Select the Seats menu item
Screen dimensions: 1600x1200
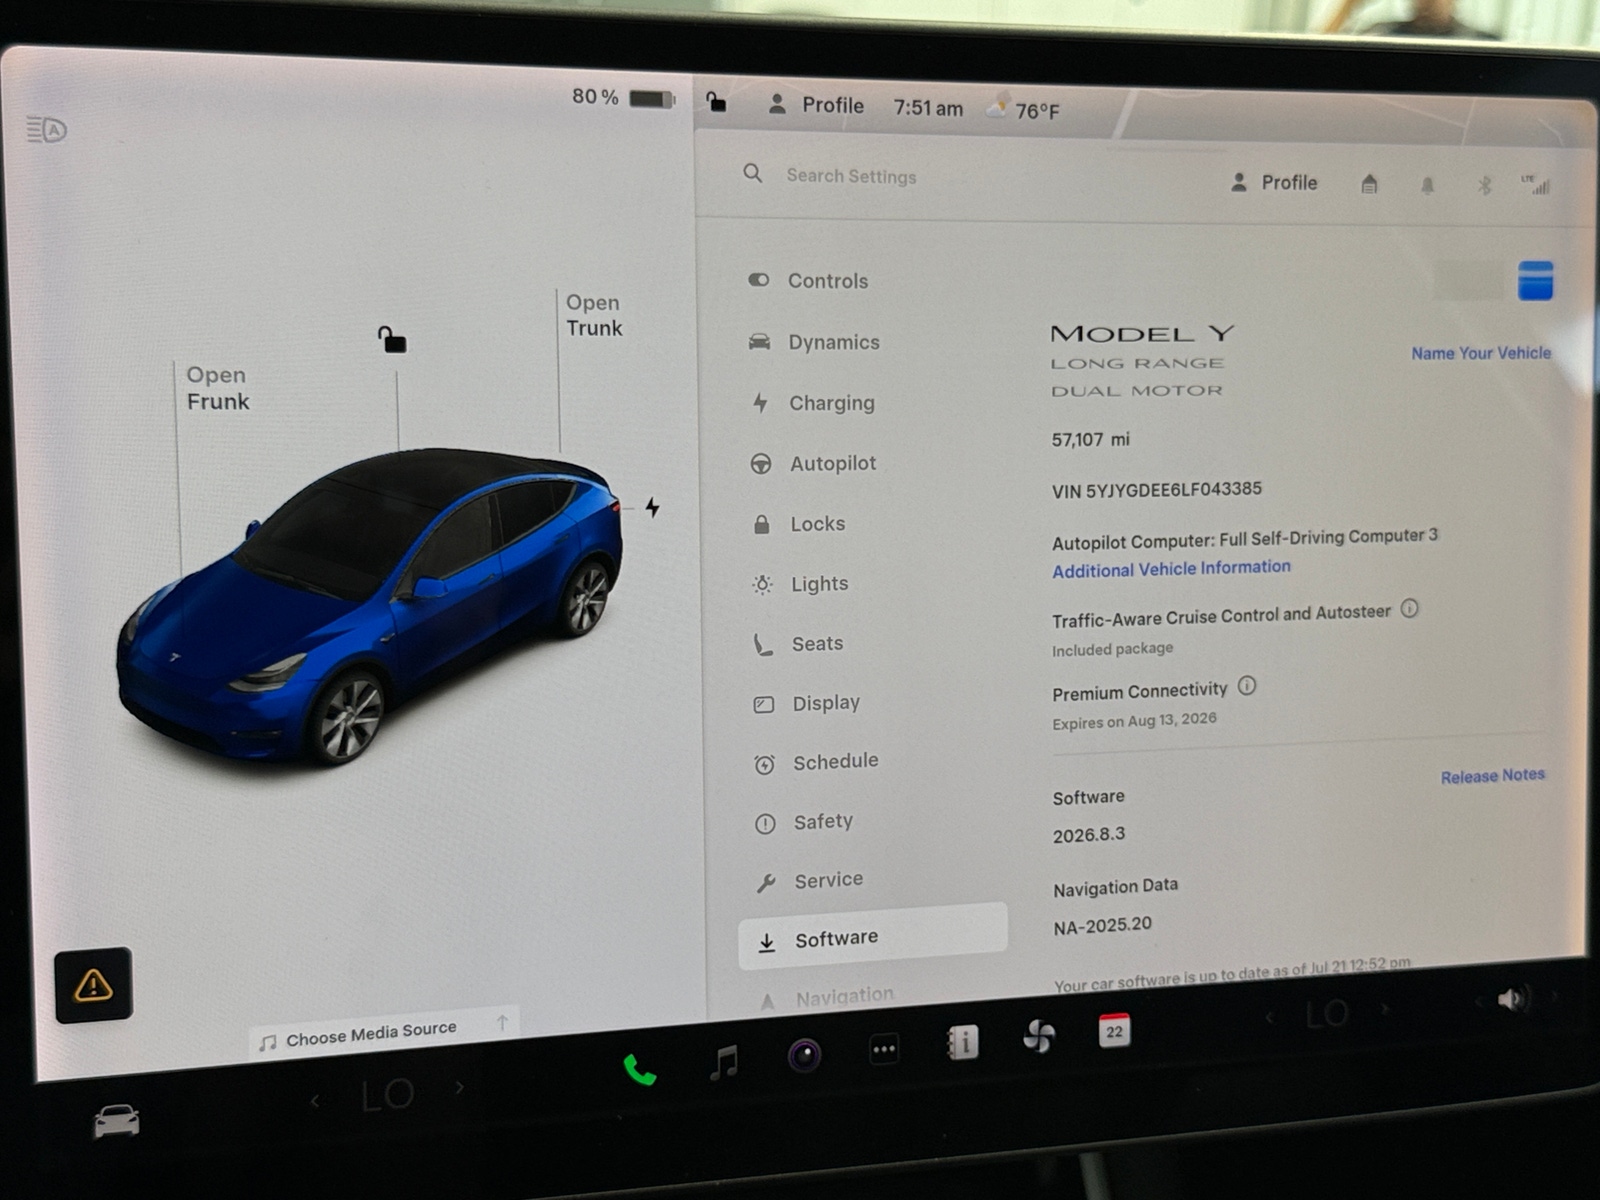click(x=798, y=644)
